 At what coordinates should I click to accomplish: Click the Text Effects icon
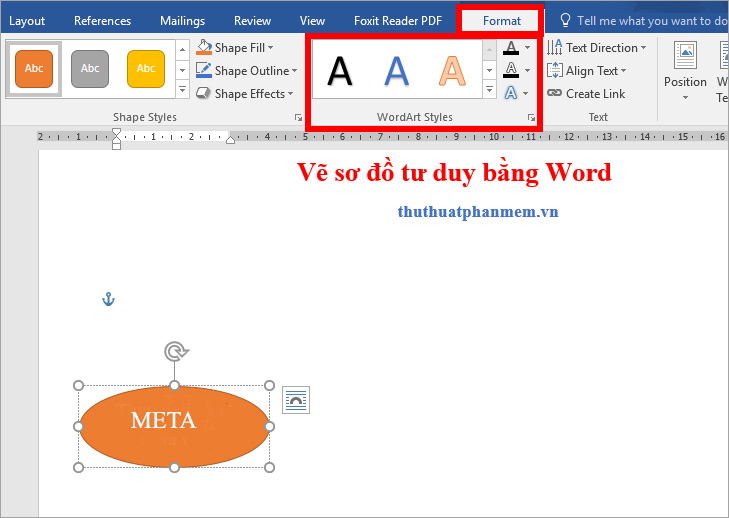(x=511, y=93)
